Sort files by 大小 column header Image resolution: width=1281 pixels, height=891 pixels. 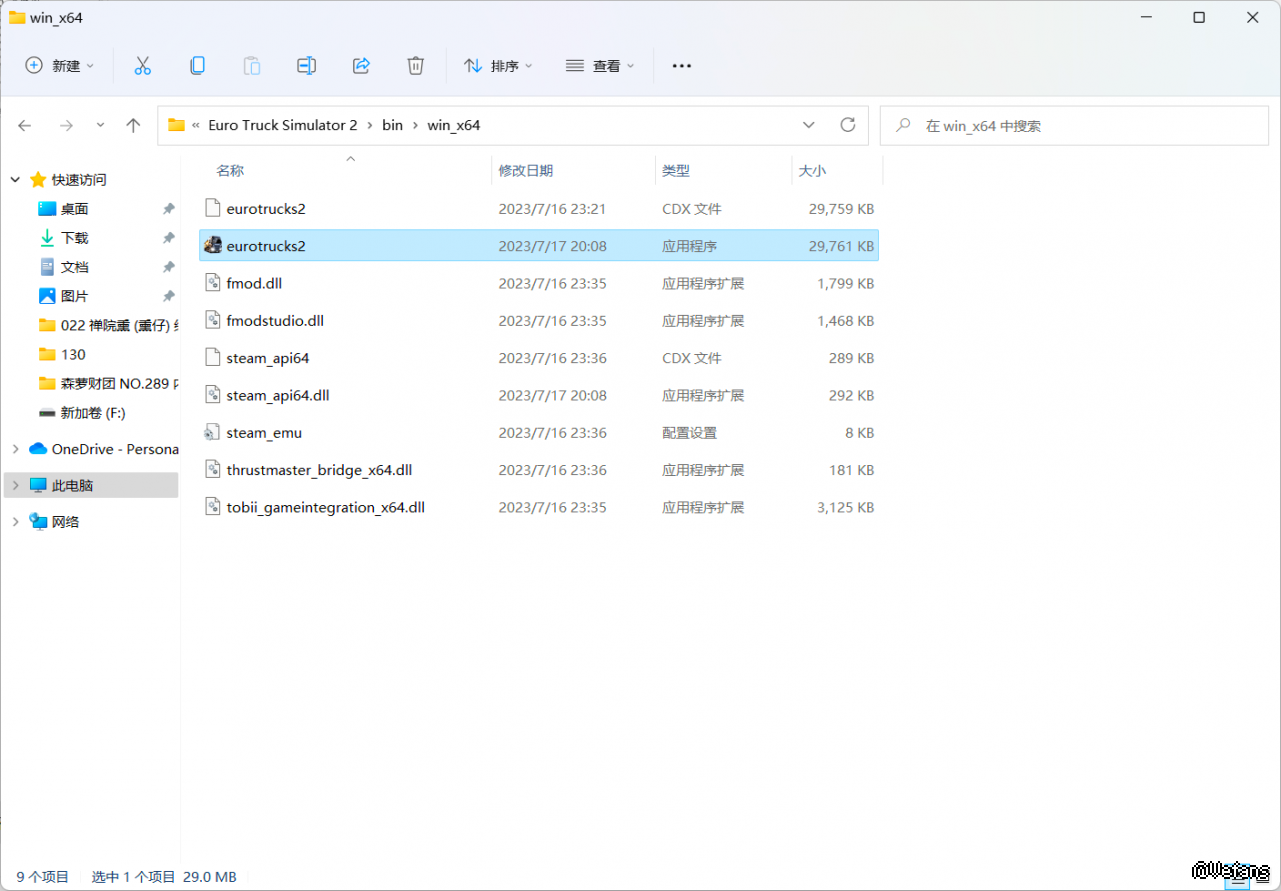click(x=812, y=171)
